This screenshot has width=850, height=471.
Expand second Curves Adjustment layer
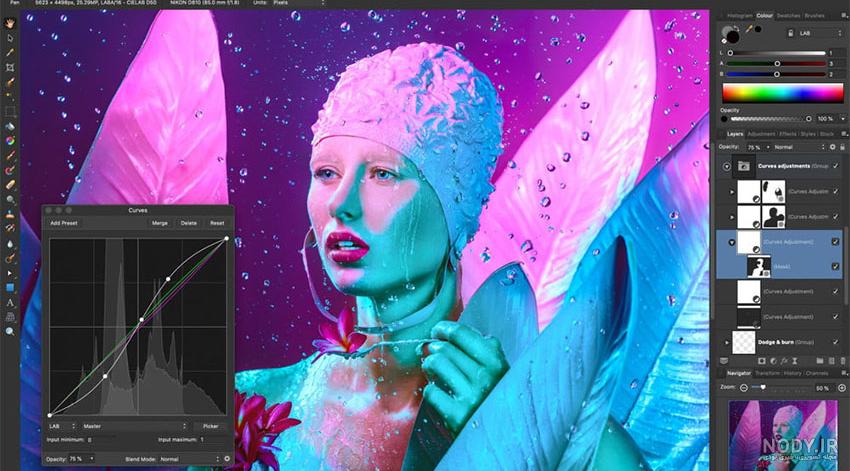coord(731,217)
